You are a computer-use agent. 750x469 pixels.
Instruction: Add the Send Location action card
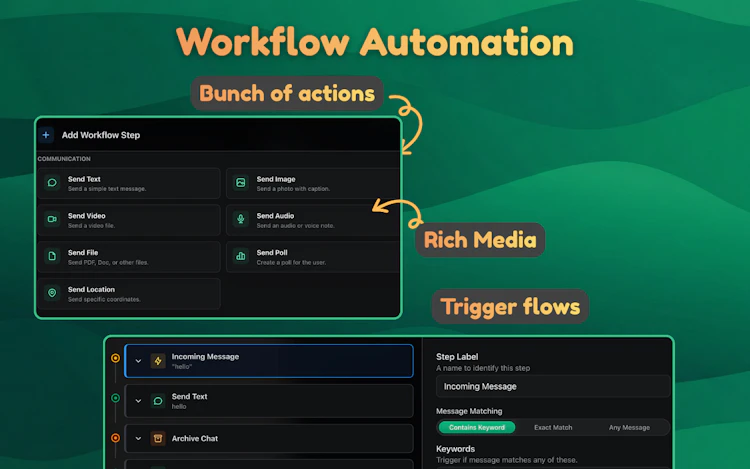129,294
